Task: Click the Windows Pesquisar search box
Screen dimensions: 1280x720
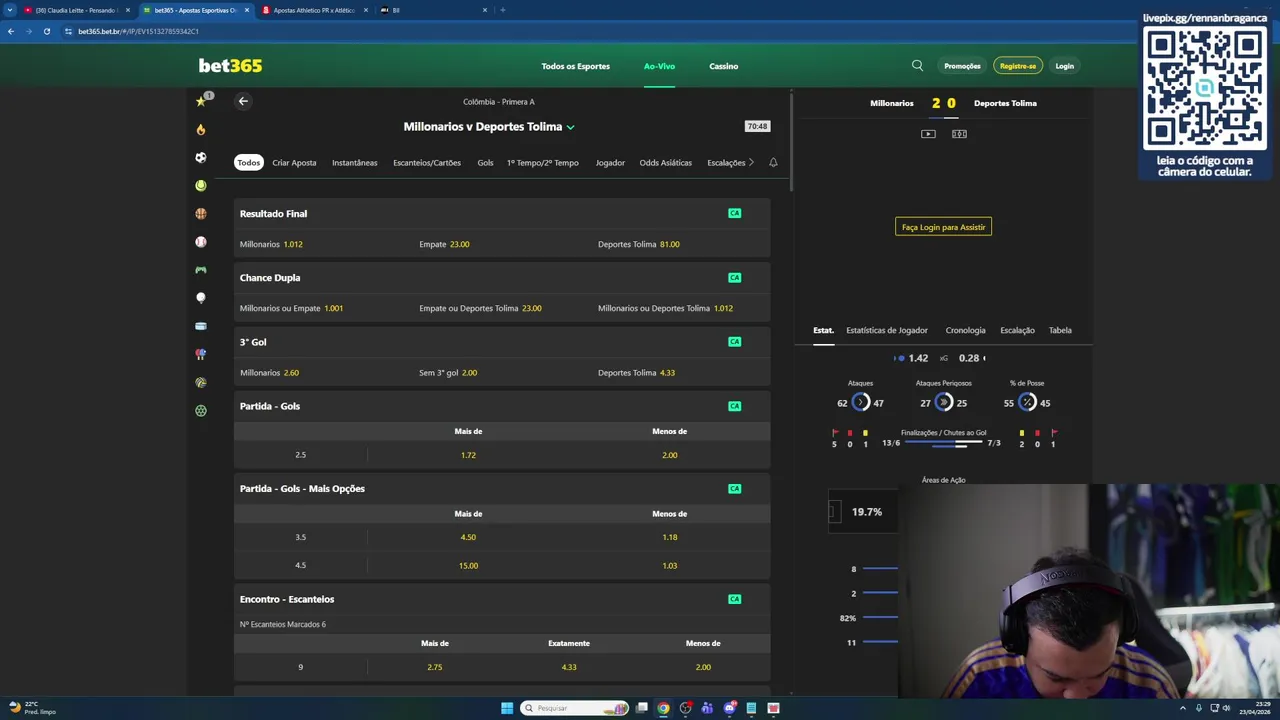Action: (575, 708)
